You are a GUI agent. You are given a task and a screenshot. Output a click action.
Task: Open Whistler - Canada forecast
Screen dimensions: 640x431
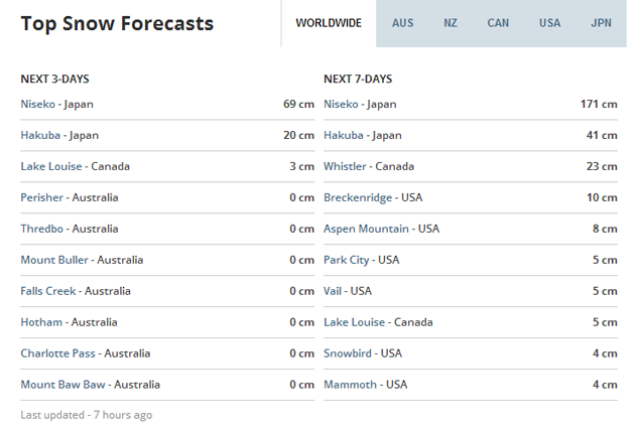[369, 166]
